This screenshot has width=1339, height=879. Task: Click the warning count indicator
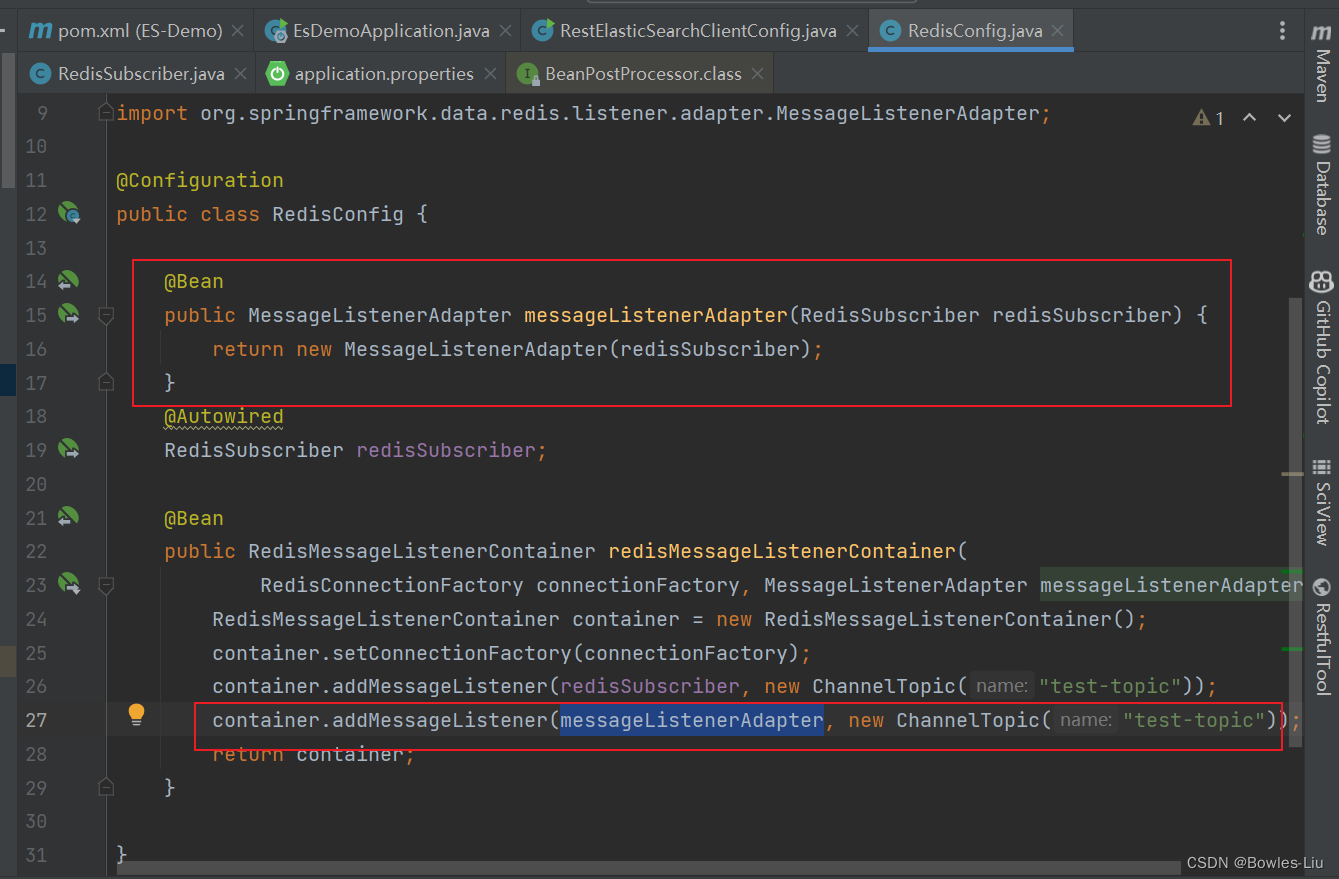1208,118
